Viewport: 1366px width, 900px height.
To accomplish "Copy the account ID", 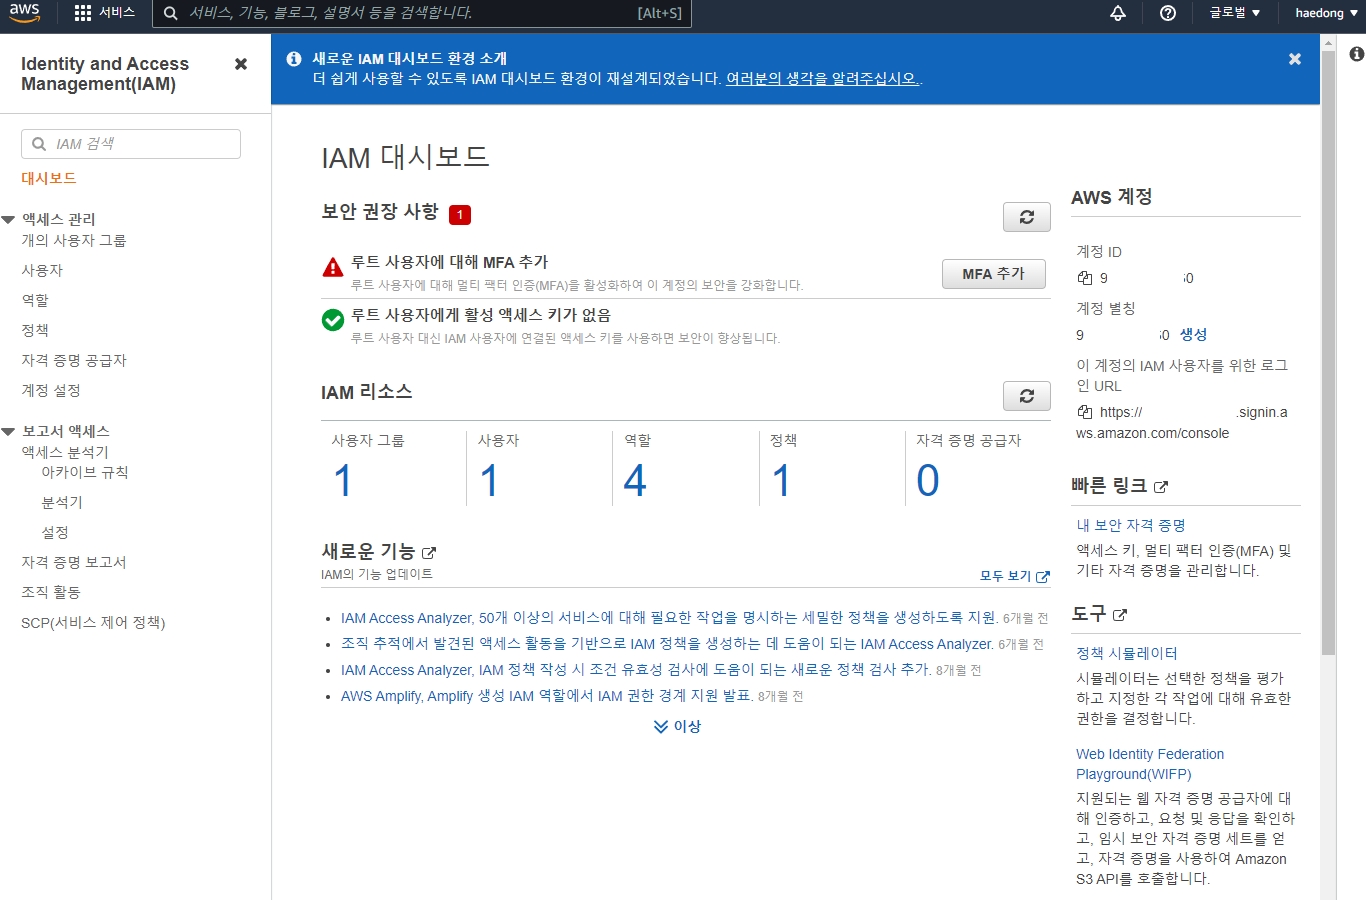I will [1085, 278].
